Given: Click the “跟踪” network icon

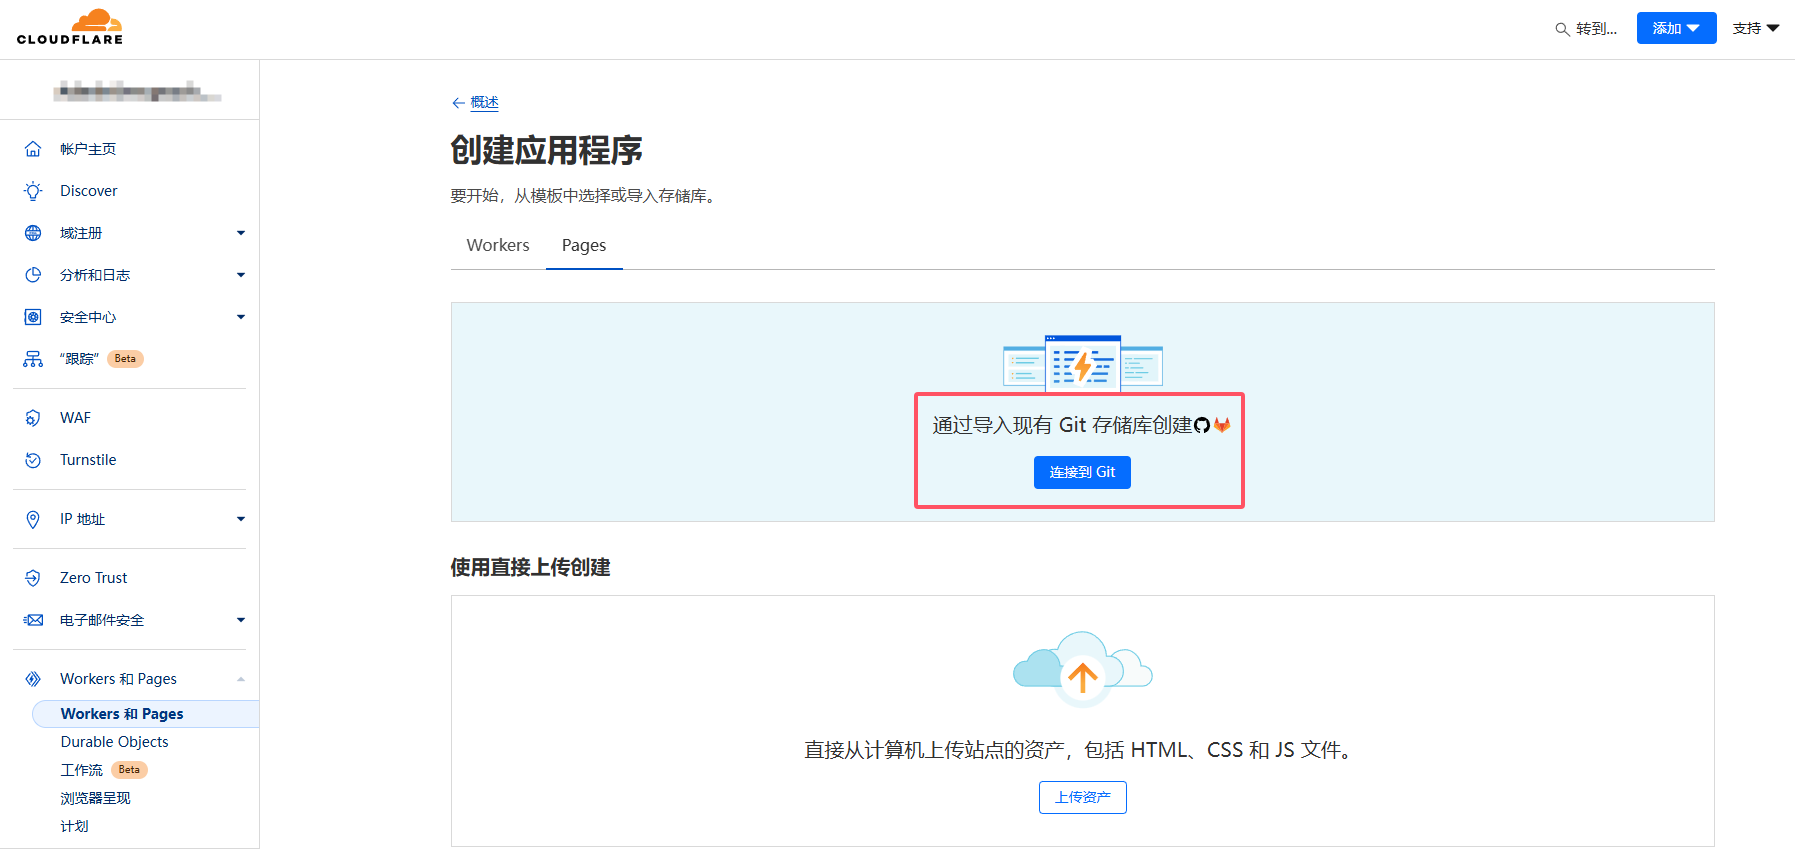Looking at the screenshot, I should tap(33, 359).
